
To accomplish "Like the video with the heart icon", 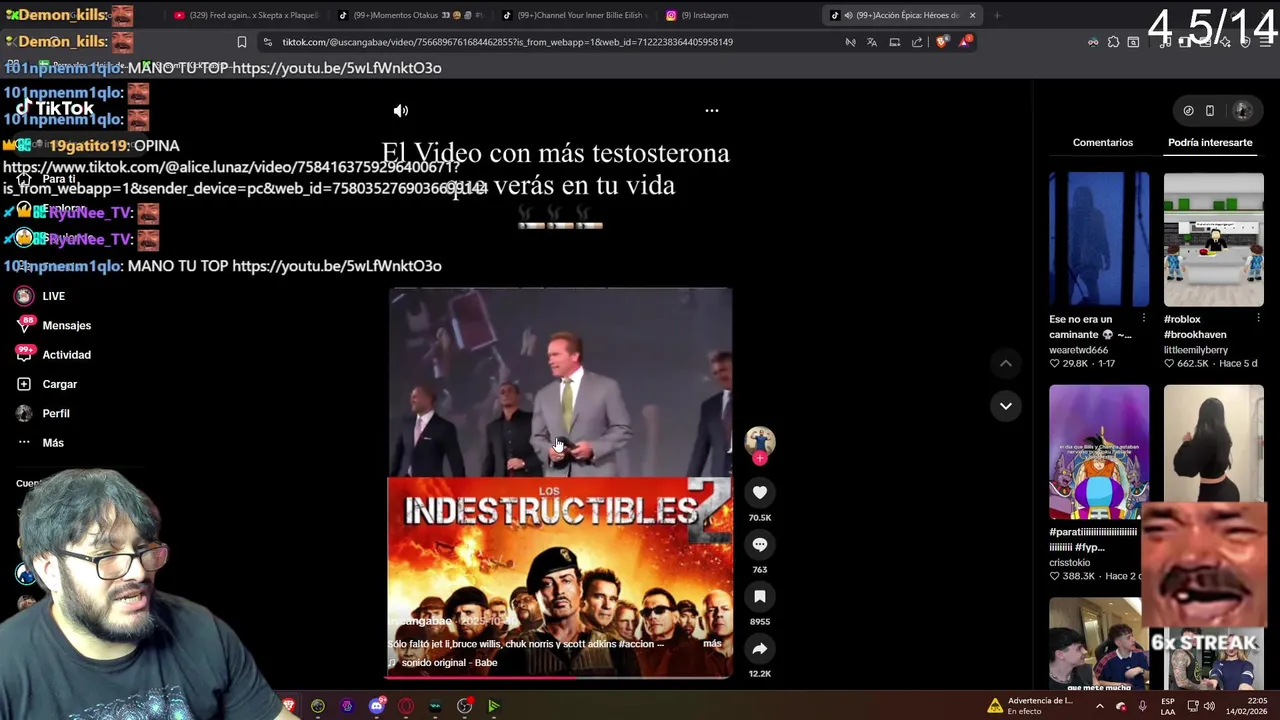I will click(760, 492).
